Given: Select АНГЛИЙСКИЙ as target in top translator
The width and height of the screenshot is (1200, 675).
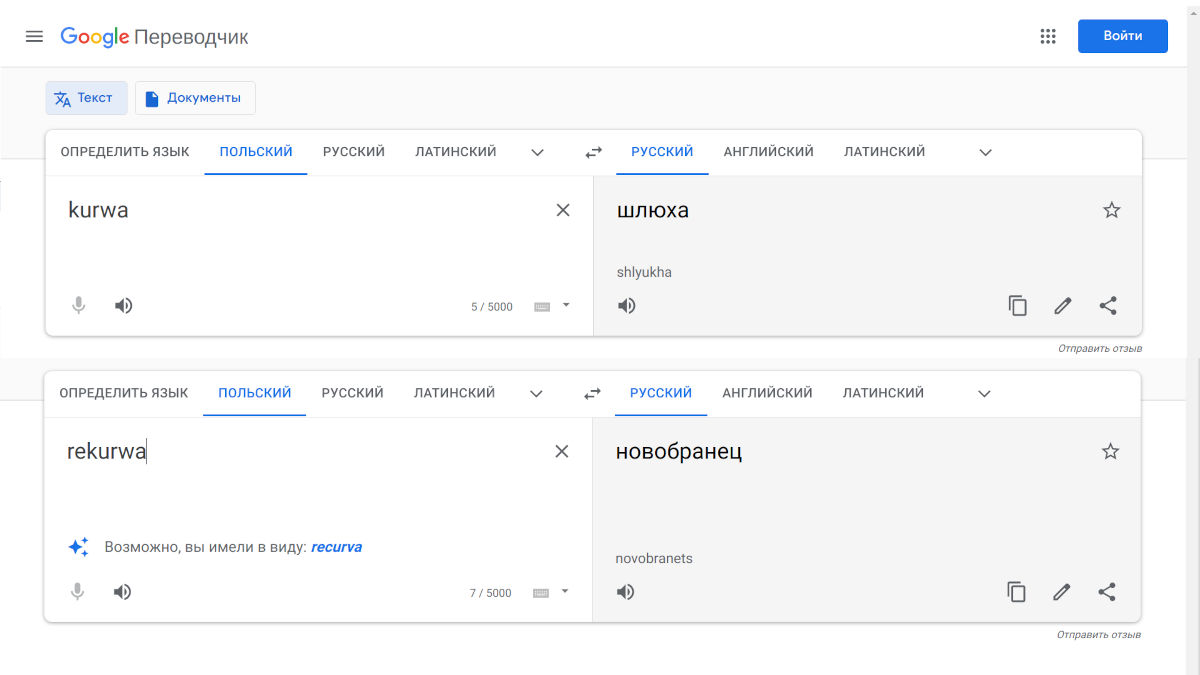Looking at the screenshot, I should 768,152.
